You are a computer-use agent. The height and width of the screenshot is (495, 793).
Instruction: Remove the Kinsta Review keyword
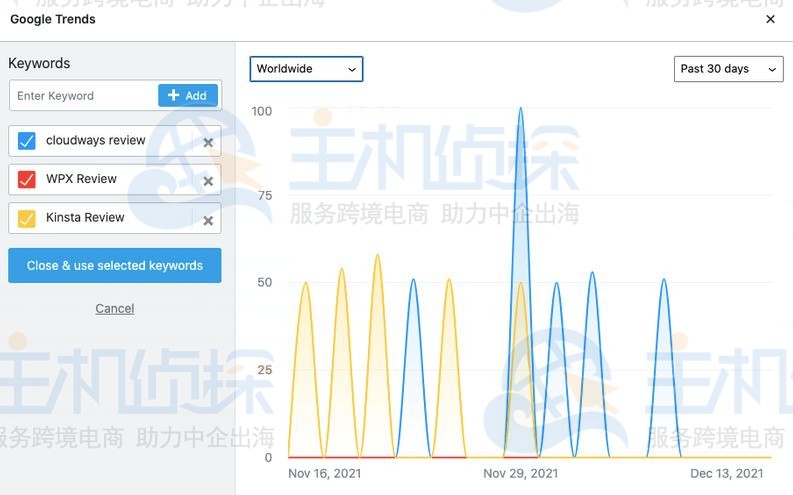pos(208,220)
